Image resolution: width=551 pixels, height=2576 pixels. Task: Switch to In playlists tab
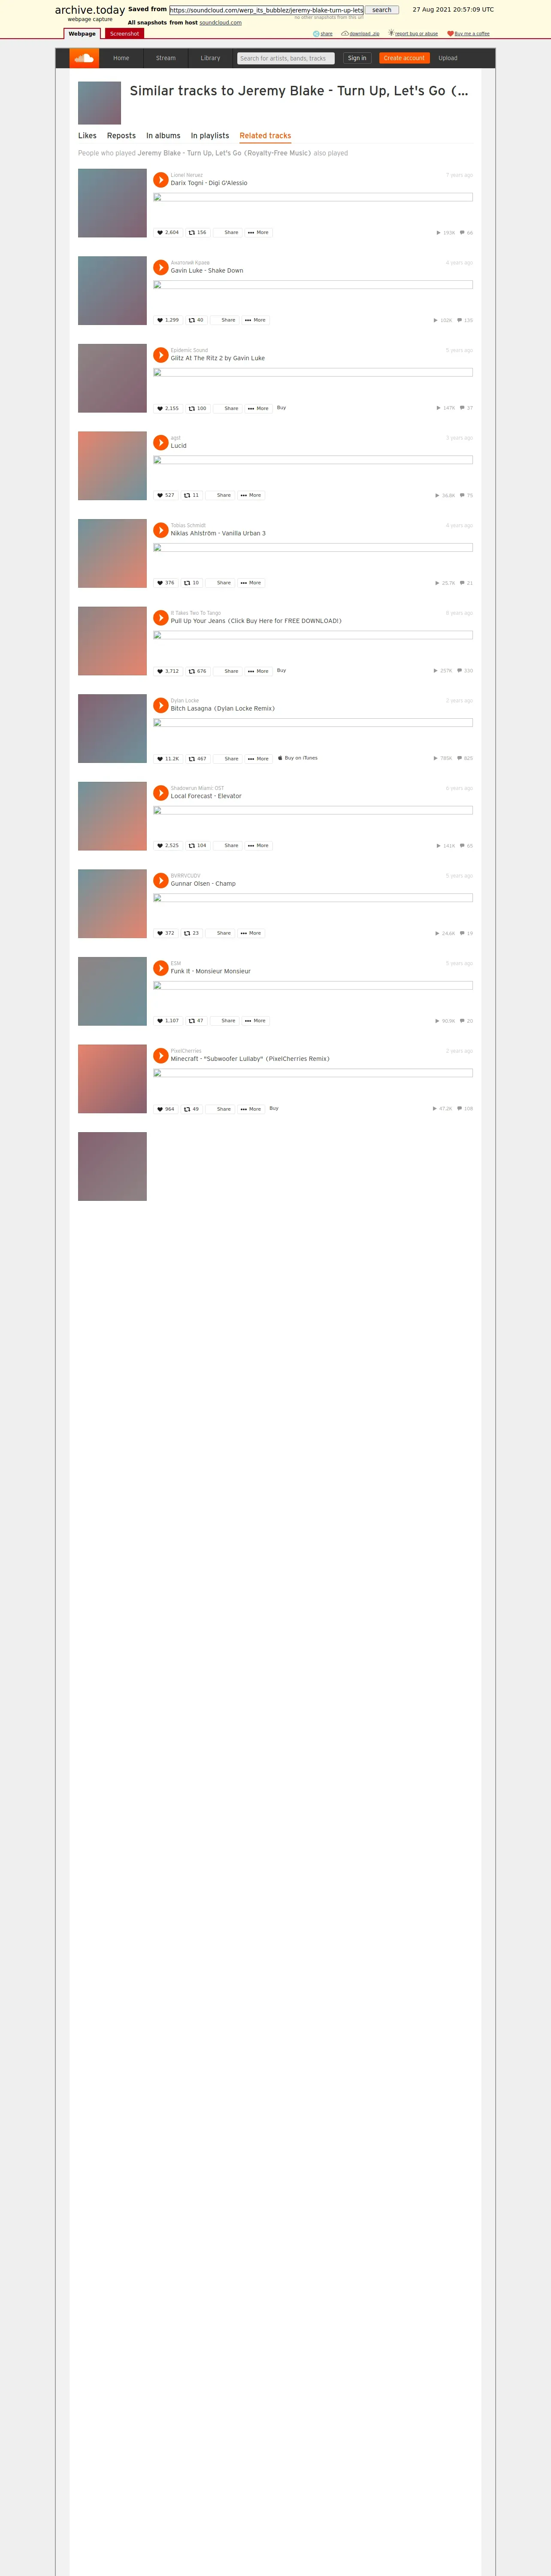(x=210, y=136)
